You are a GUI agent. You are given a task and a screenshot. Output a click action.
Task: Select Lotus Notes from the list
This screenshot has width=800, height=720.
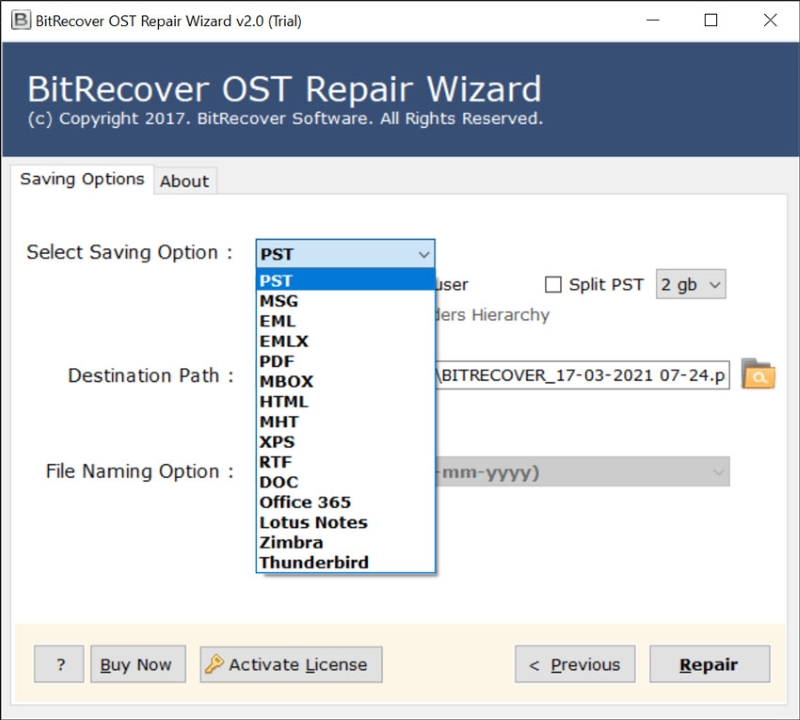[313, 522]
